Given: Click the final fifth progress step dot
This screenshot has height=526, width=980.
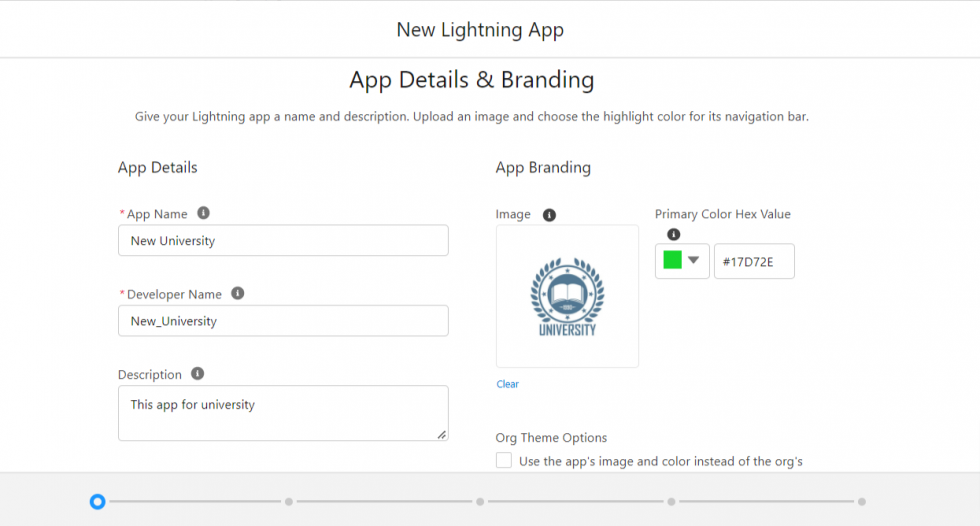Looking at the screenshot, I should click(861, 502).
